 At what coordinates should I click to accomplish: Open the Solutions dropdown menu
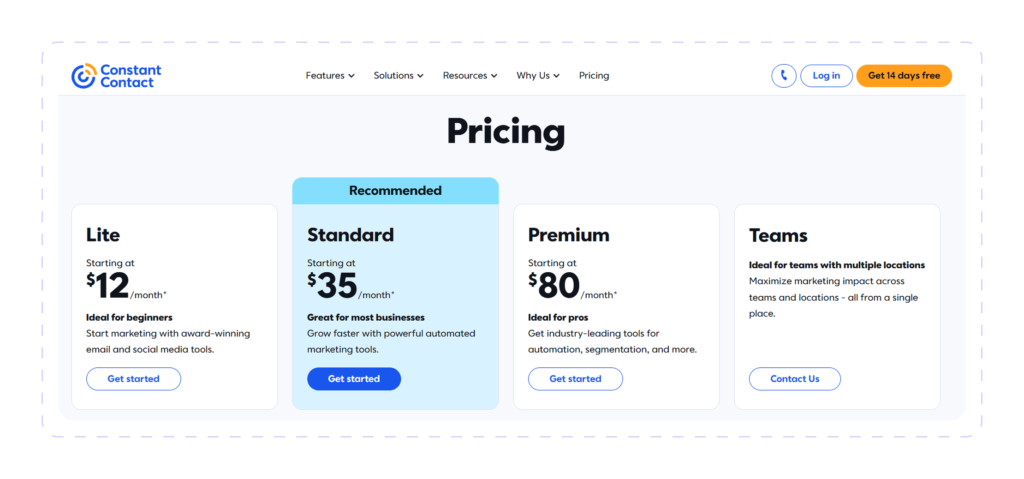pos(398,76)
